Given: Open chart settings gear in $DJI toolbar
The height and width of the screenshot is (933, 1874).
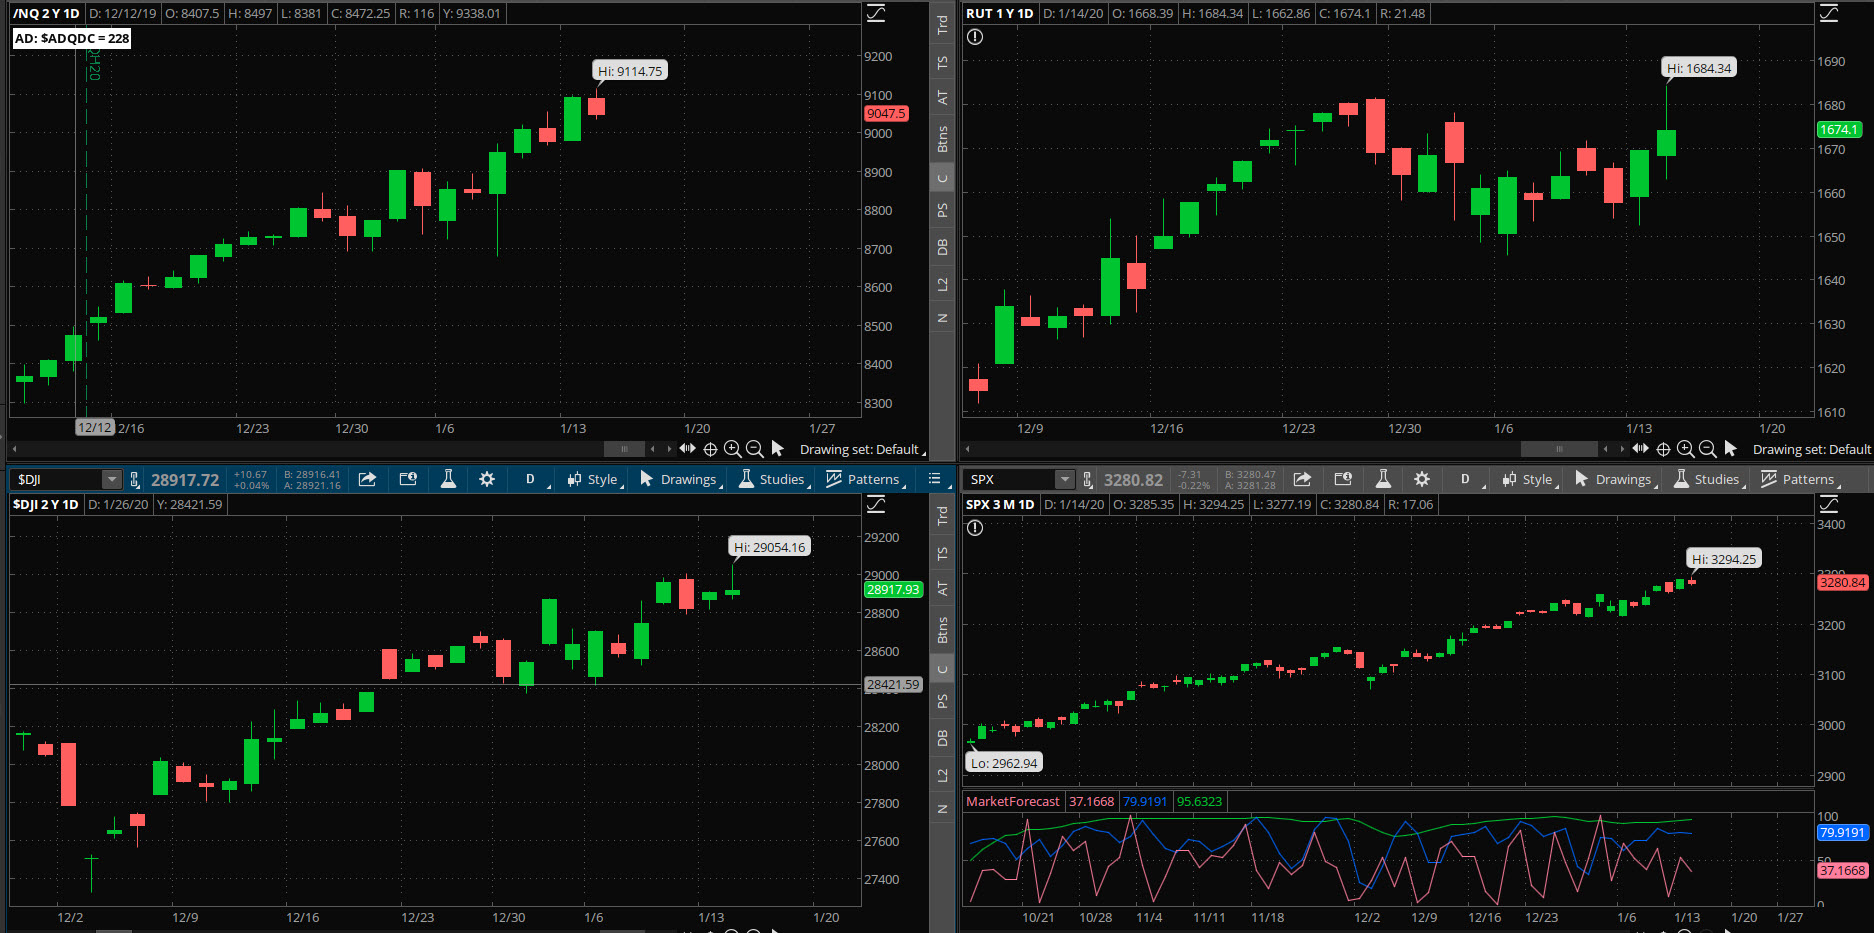Looking at the screenshot, I should [487, 479].
